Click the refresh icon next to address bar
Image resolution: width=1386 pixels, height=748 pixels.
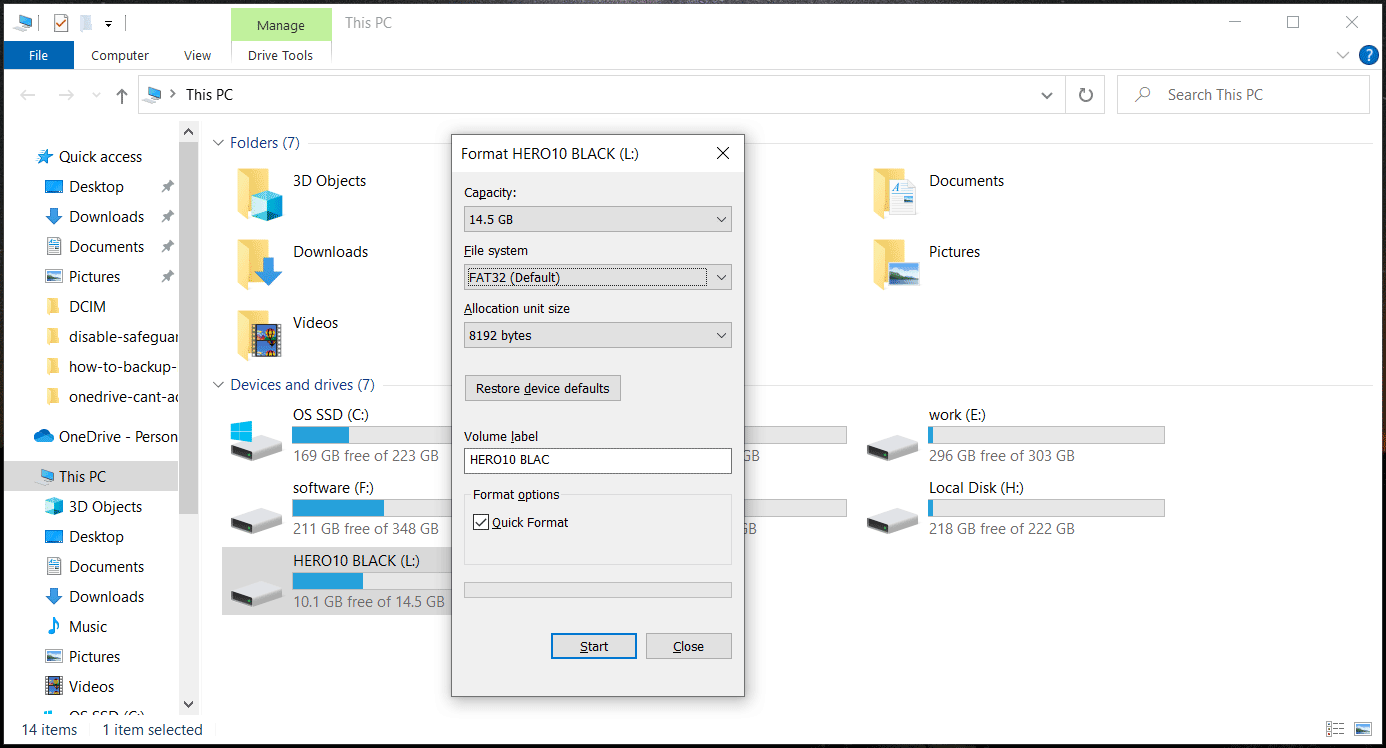click(1085, 94)
